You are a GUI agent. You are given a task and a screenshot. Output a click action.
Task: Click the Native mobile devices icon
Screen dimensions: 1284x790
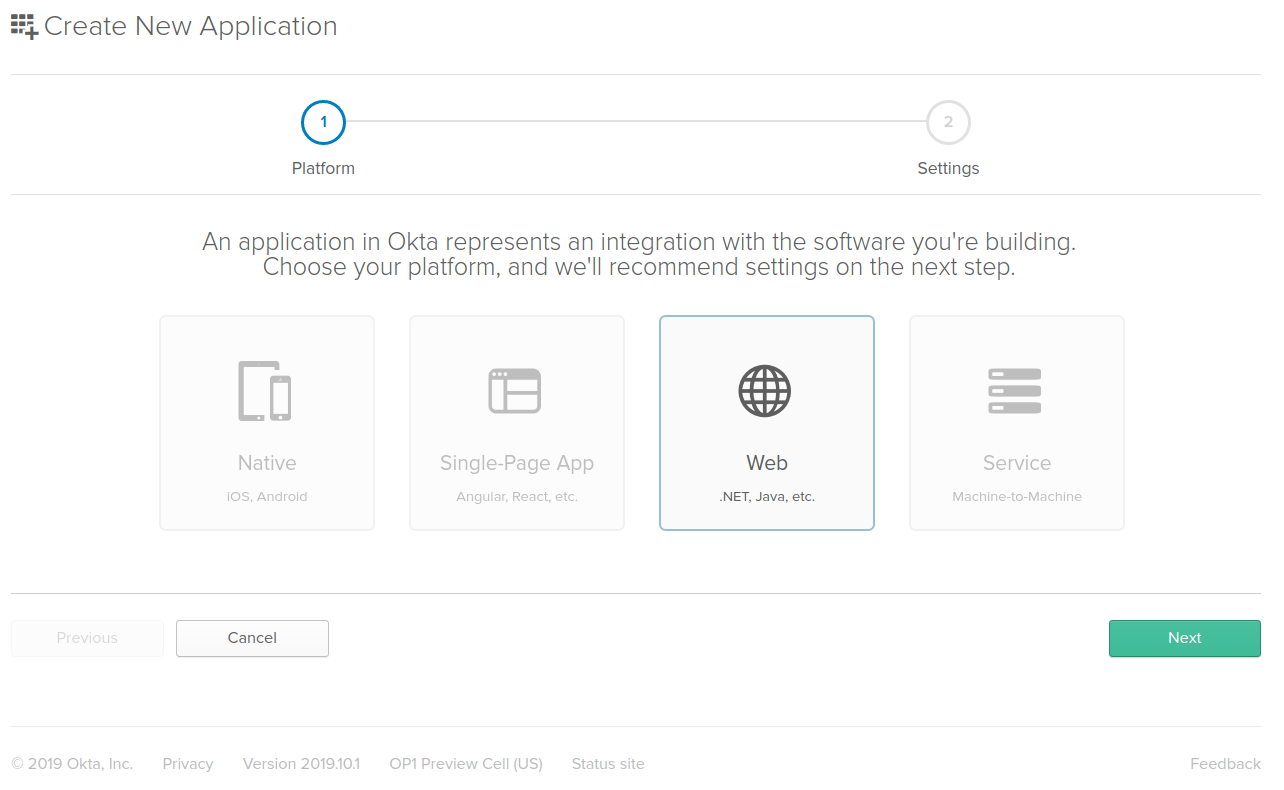[265, 391]
